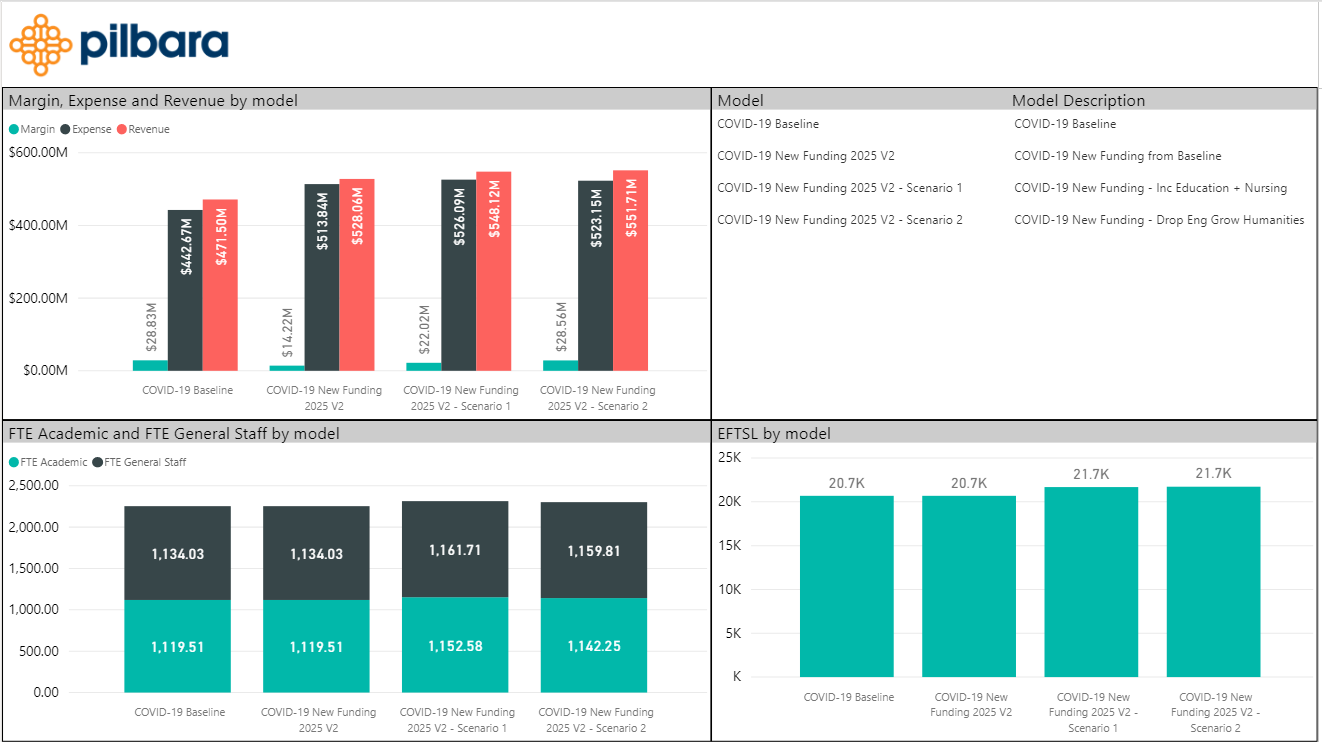Select the Scenario 1 model row

point(1013,188)
